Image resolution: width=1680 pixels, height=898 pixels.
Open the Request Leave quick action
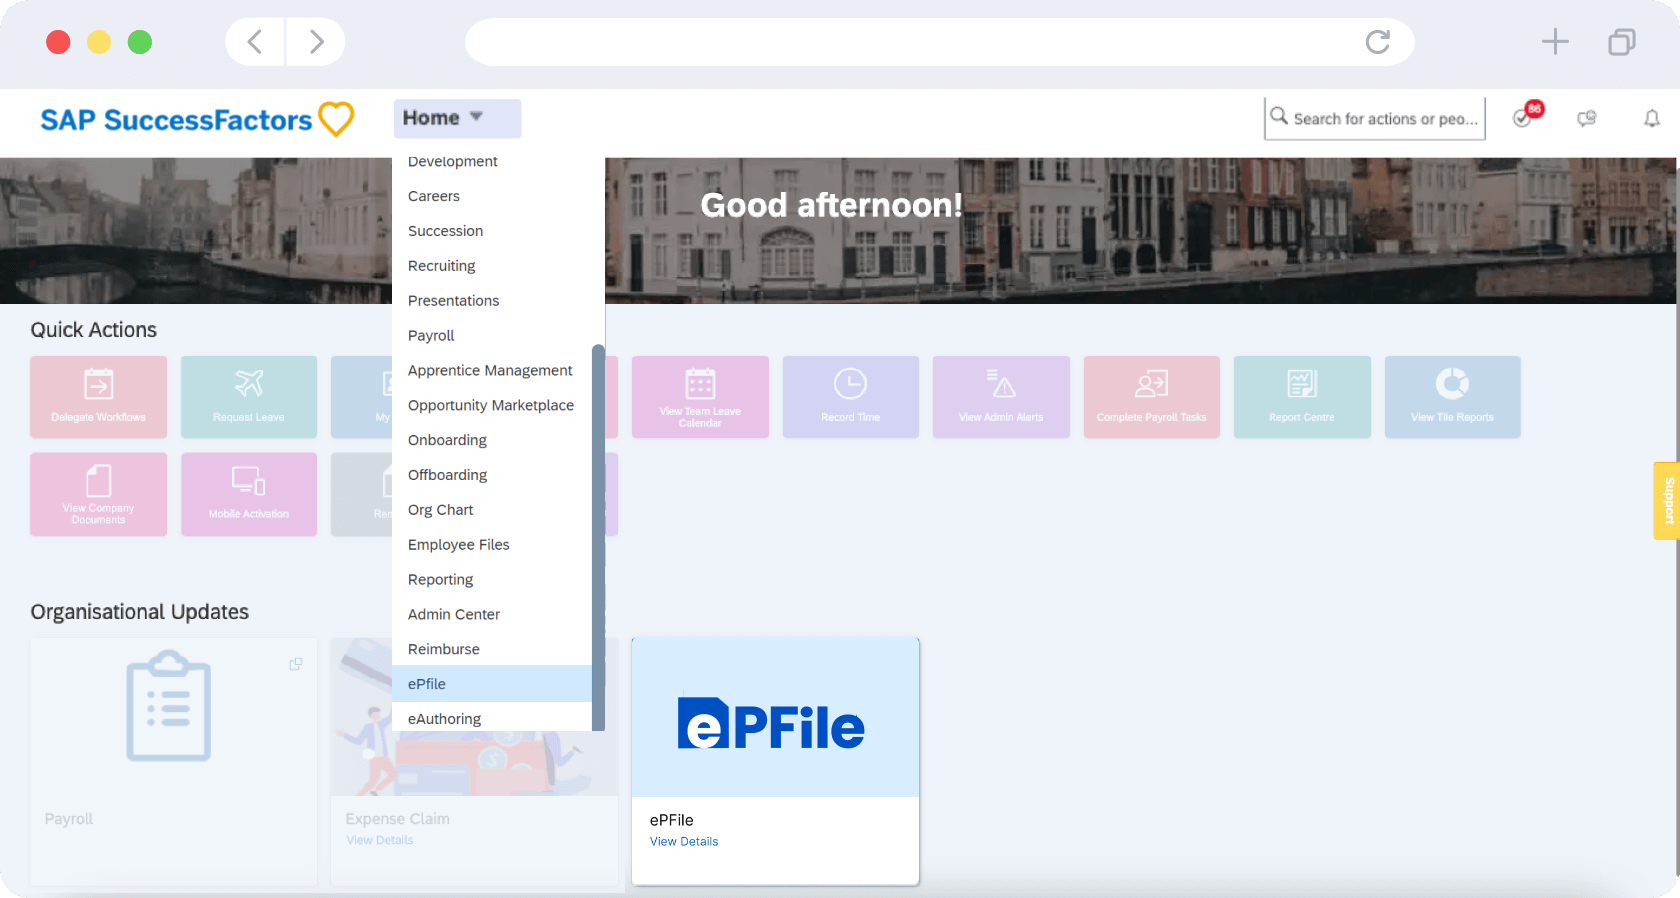click(x=249, y=397)
